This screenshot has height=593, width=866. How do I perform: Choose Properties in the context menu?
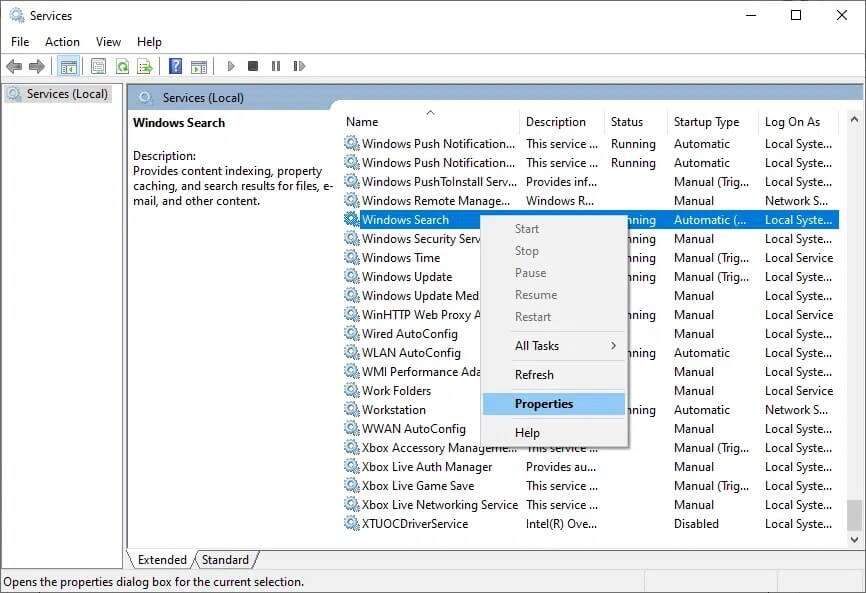coord(554,404)
